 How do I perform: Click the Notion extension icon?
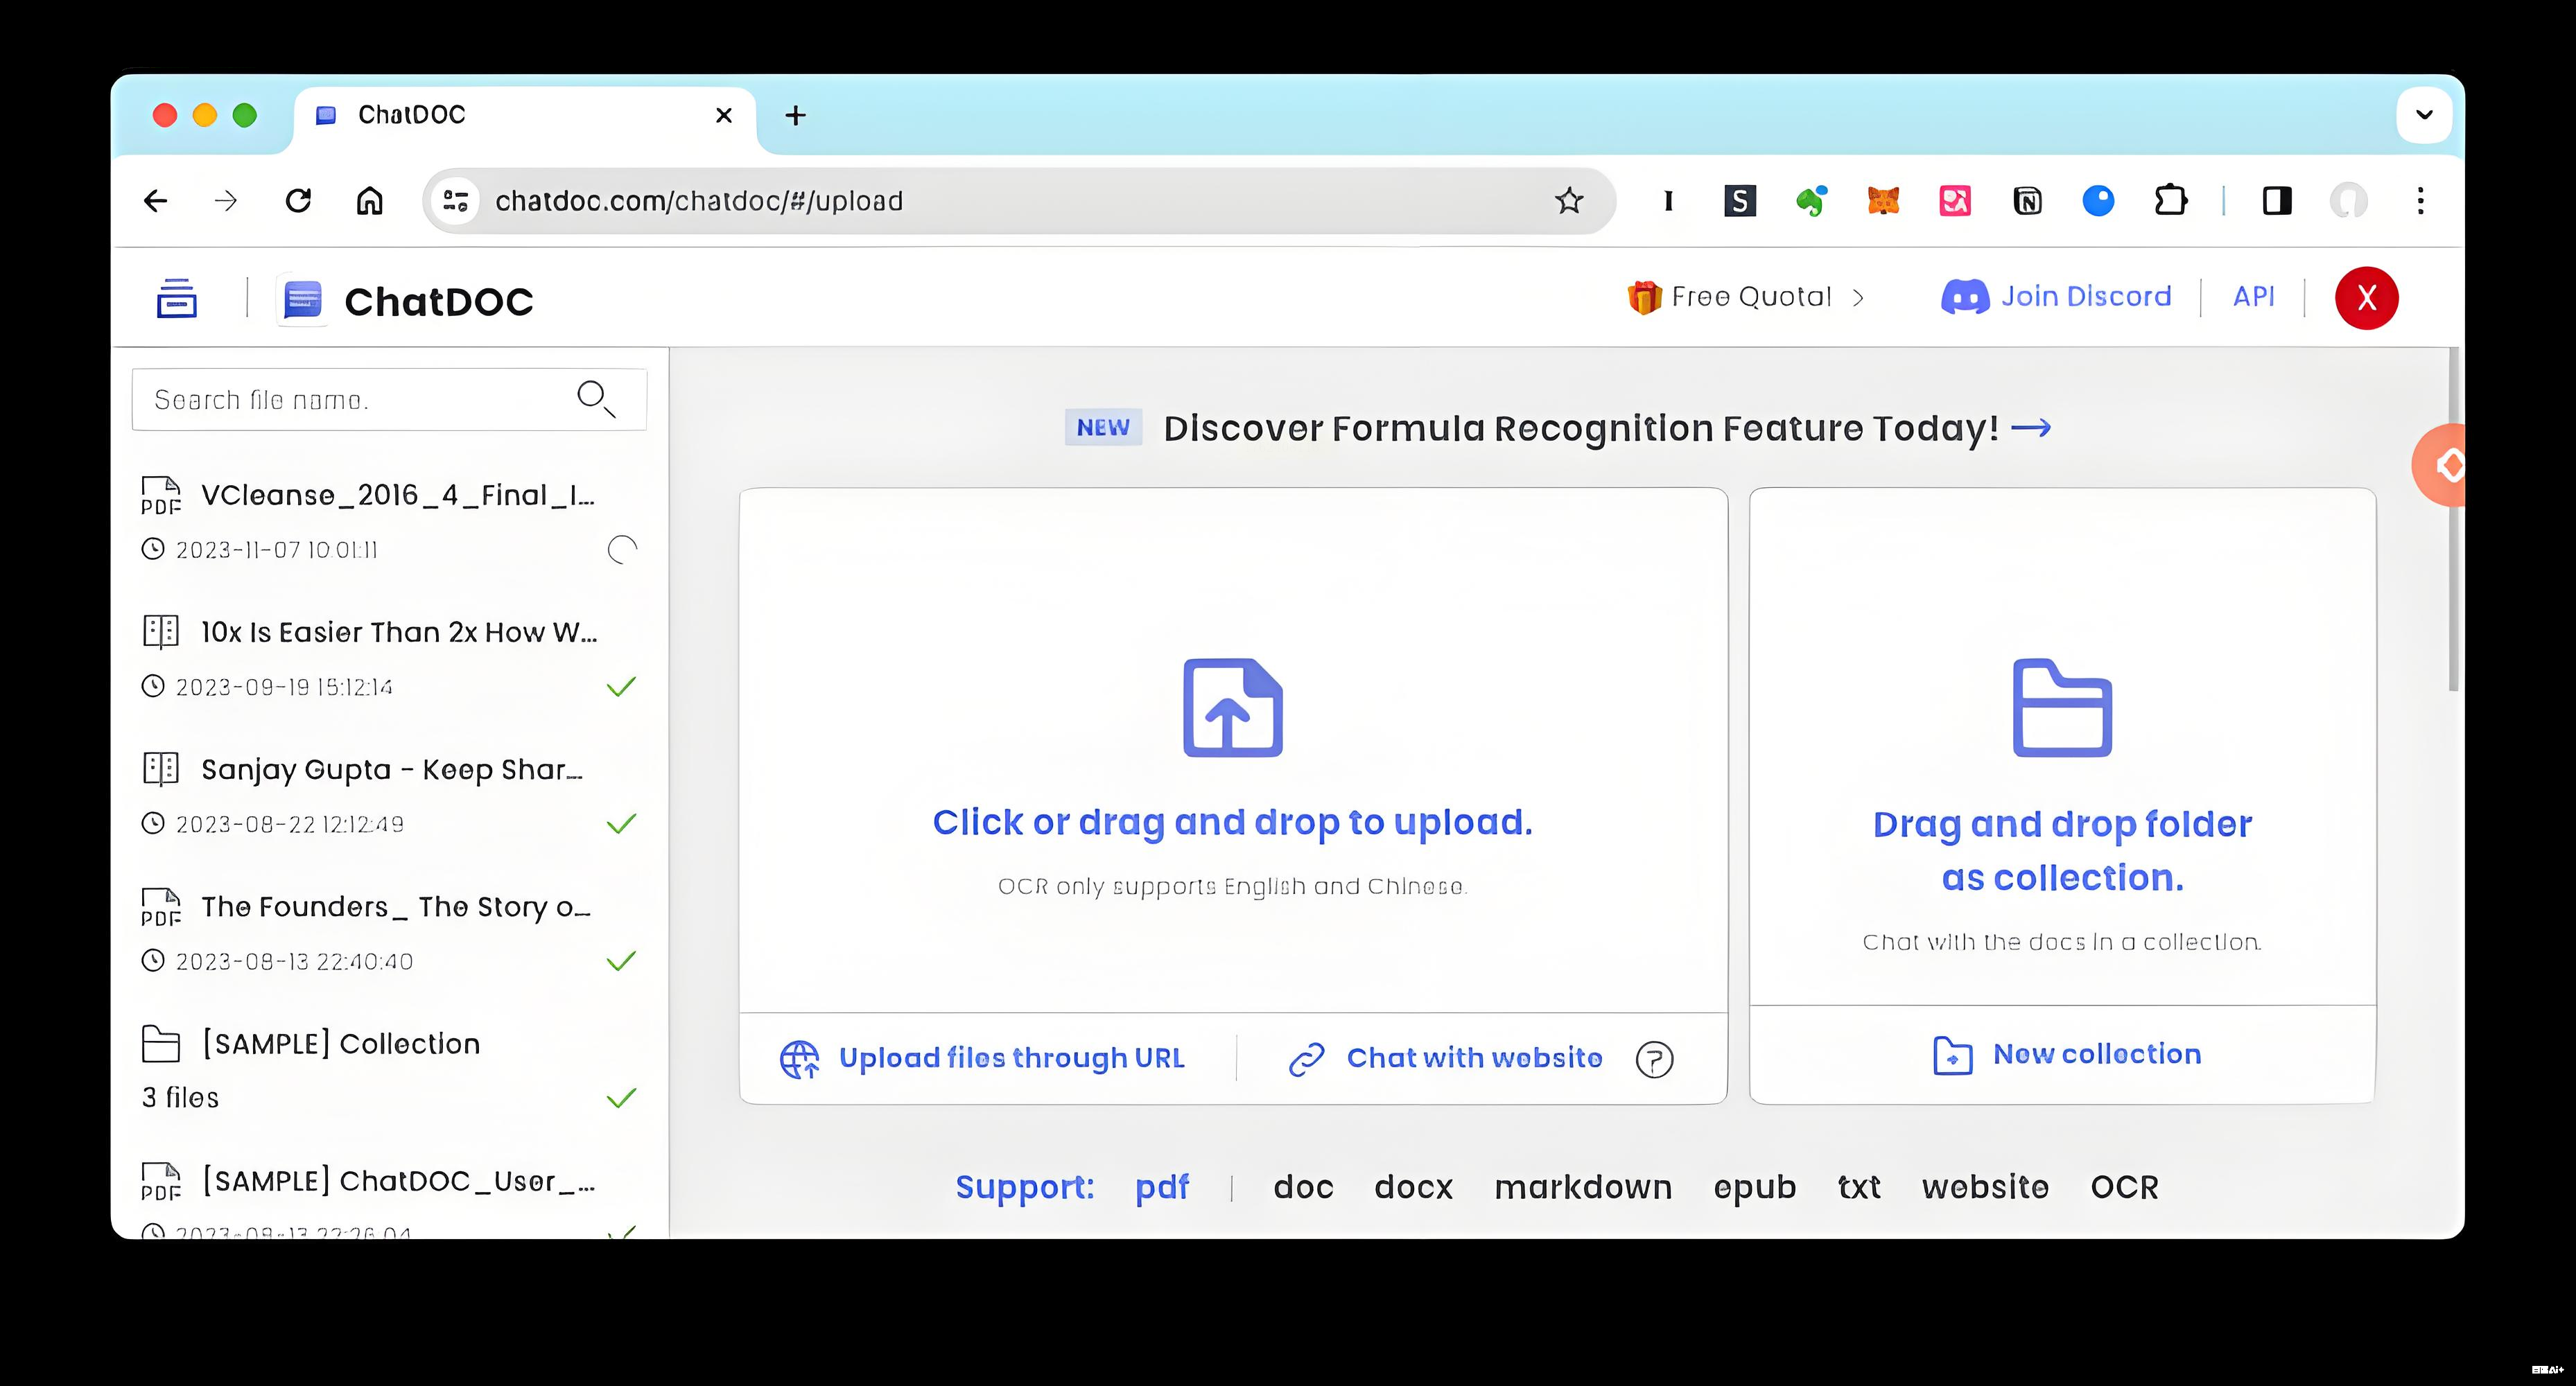(2027, 201)
